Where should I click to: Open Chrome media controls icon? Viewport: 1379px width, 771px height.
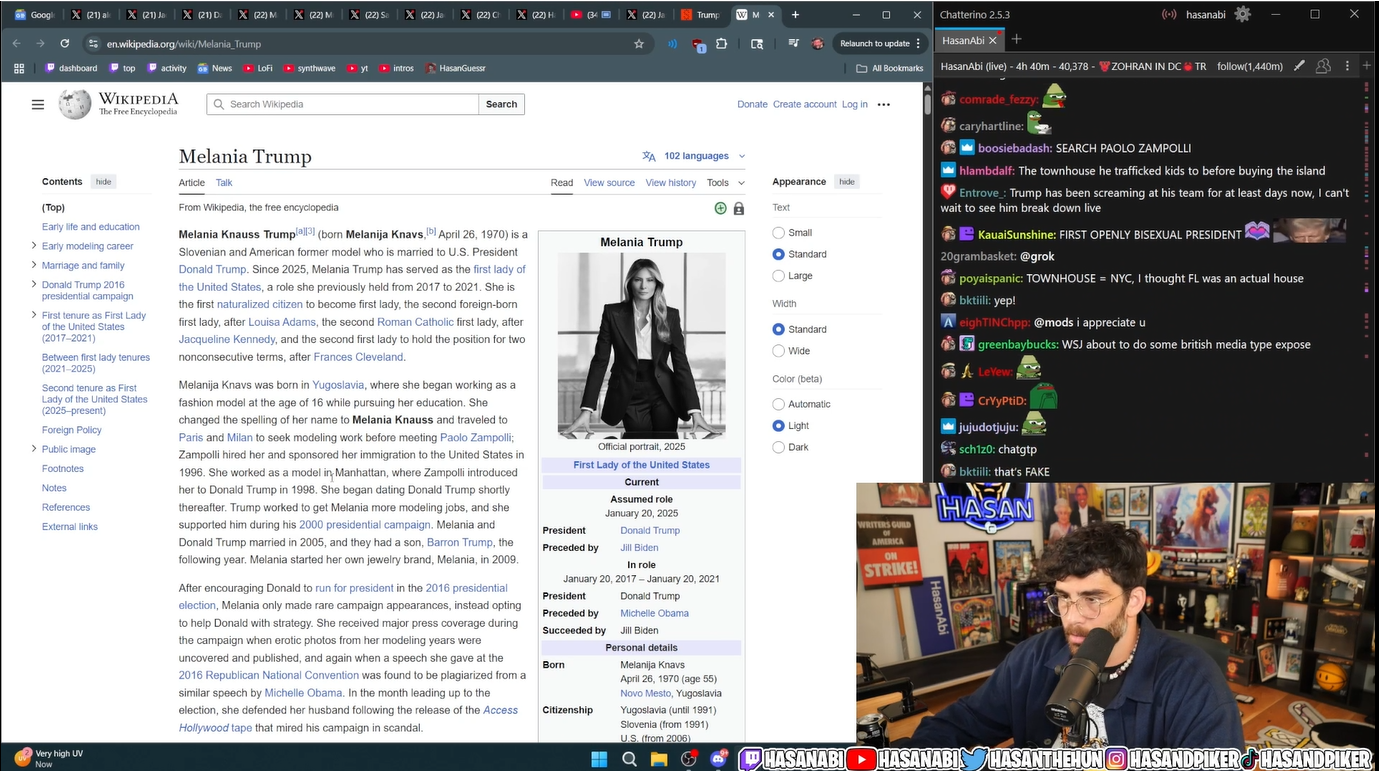(x=793, y=44)
